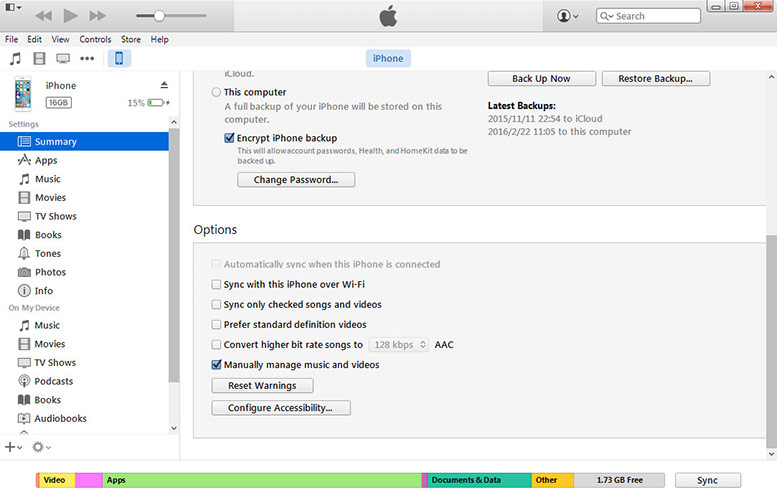The width and height of the screenshot is (777, 500).
Task: Click the add plus button dropdown
Action: [x=13, y=447]
